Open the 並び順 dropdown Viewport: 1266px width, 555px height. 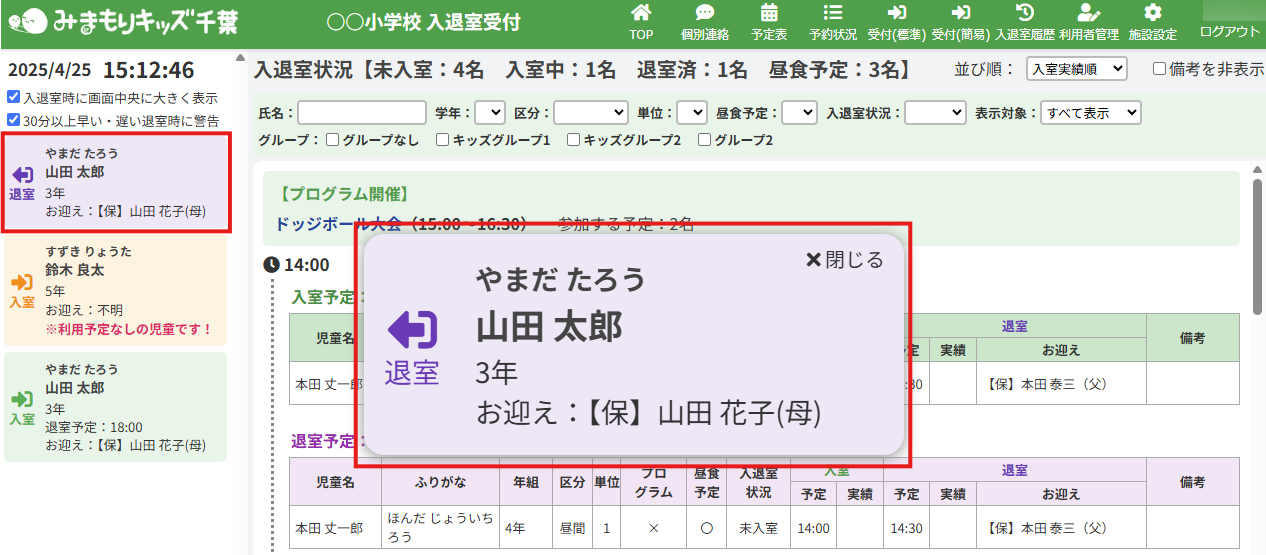click(x=1076, y=69)
